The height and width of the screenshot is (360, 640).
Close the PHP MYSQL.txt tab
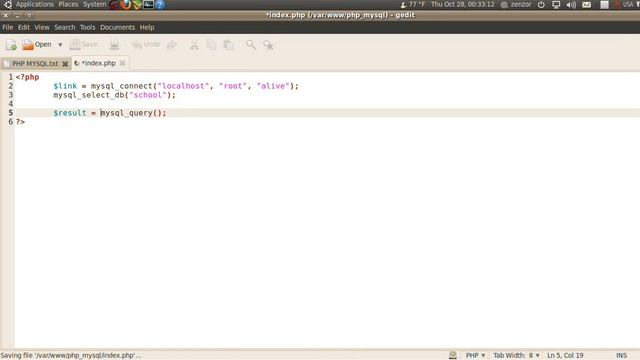(65, 64)
